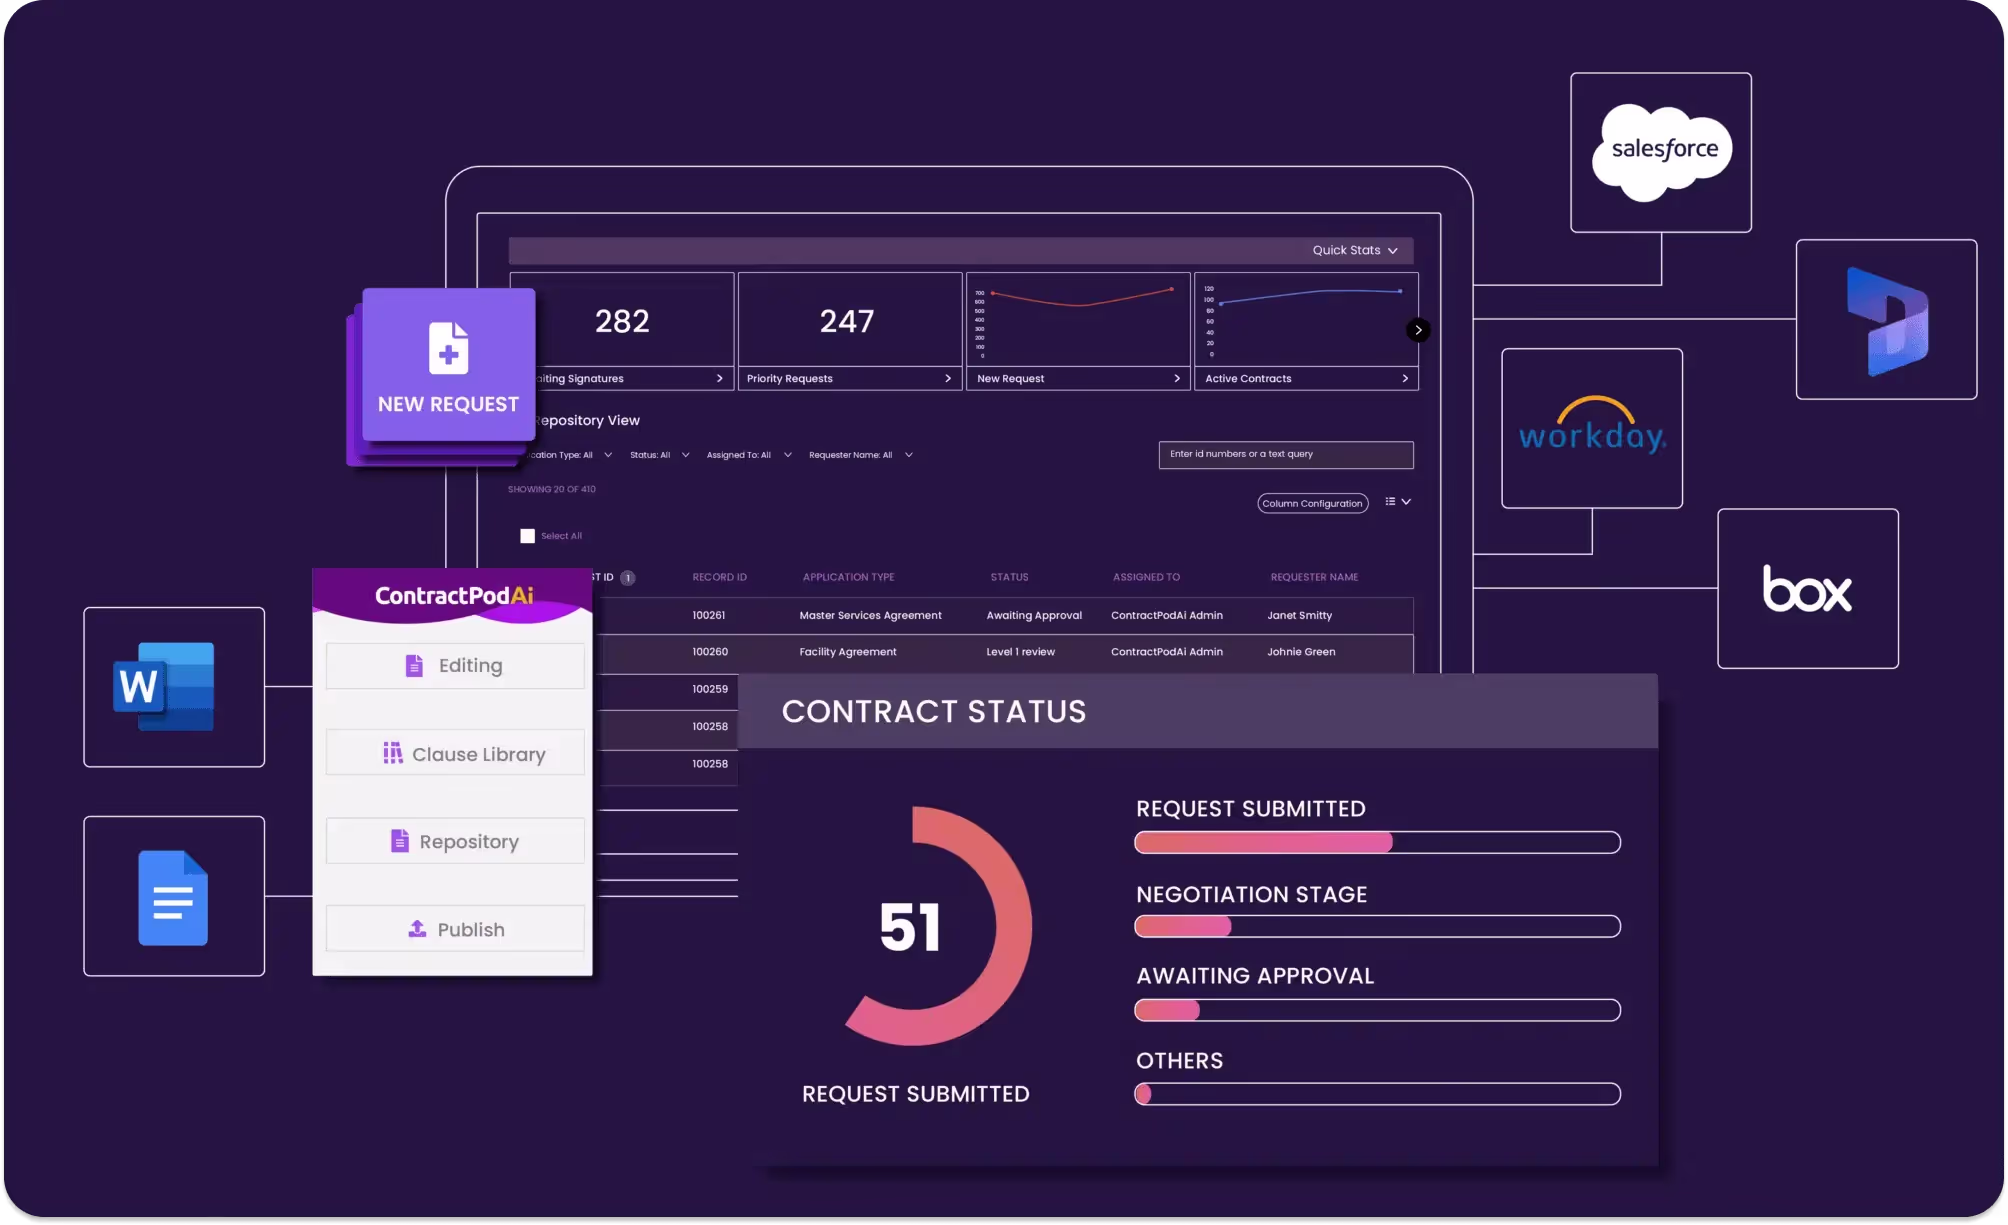Viewport: 2008px width, 1225px height.
Task: Expand the Awaiting Signatures card arrow
Action: tap(719, 379)
